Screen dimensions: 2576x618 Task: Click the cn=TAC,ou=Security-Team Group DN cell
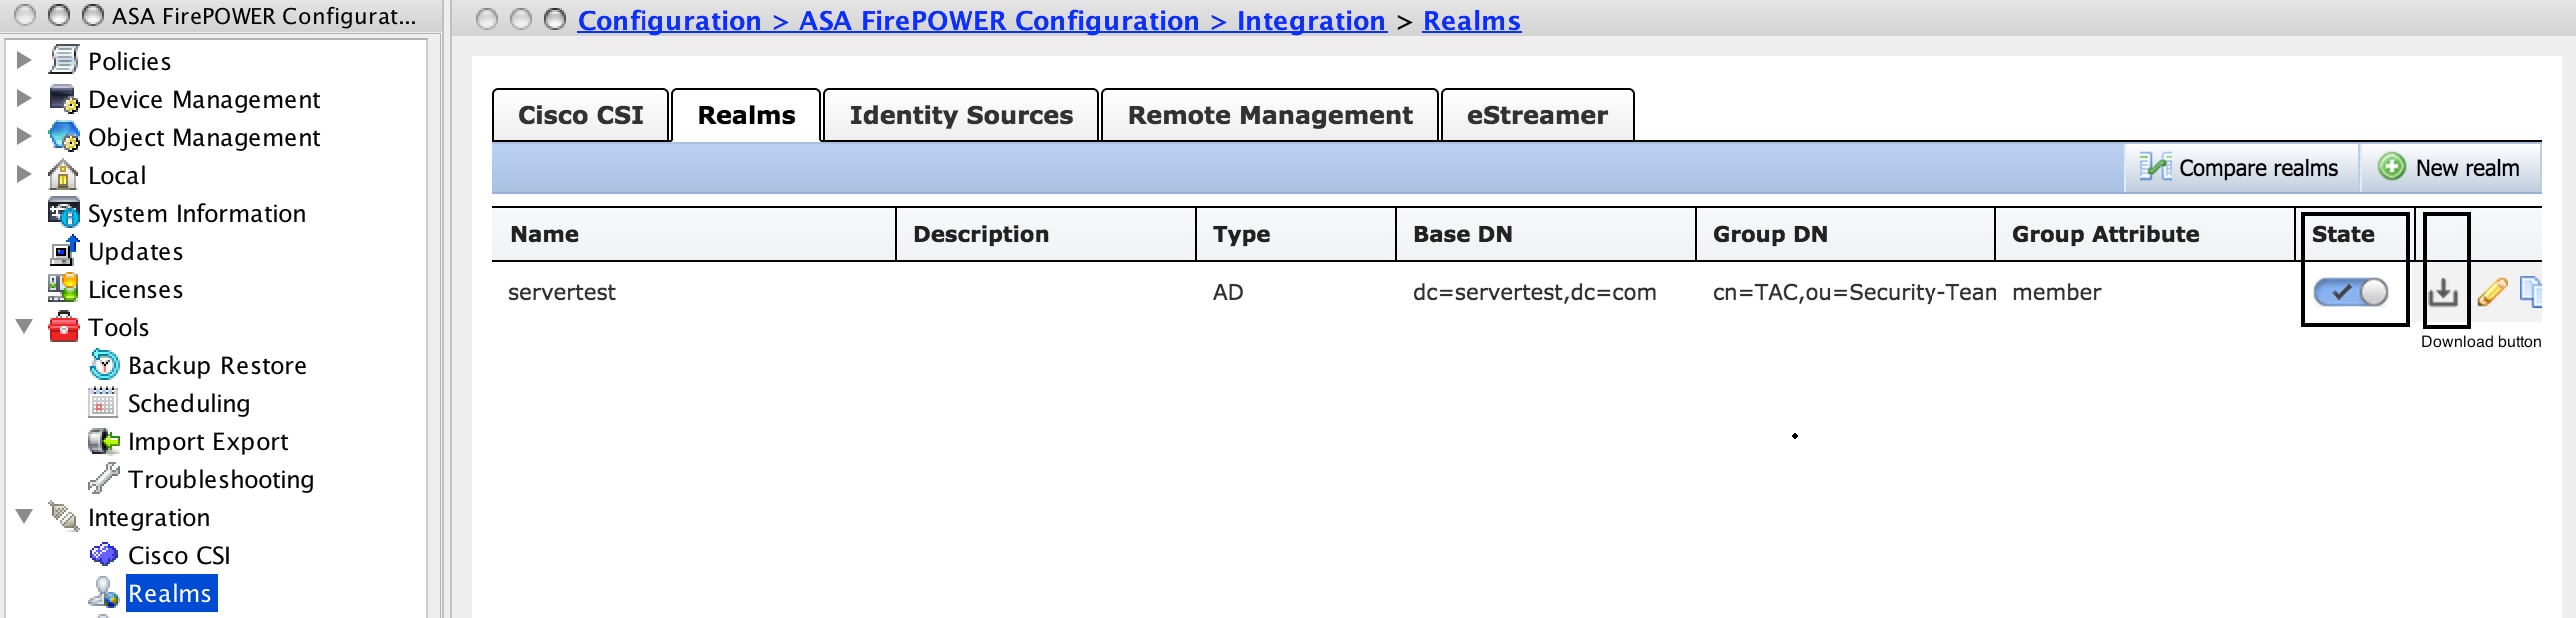coord(1854,292)
